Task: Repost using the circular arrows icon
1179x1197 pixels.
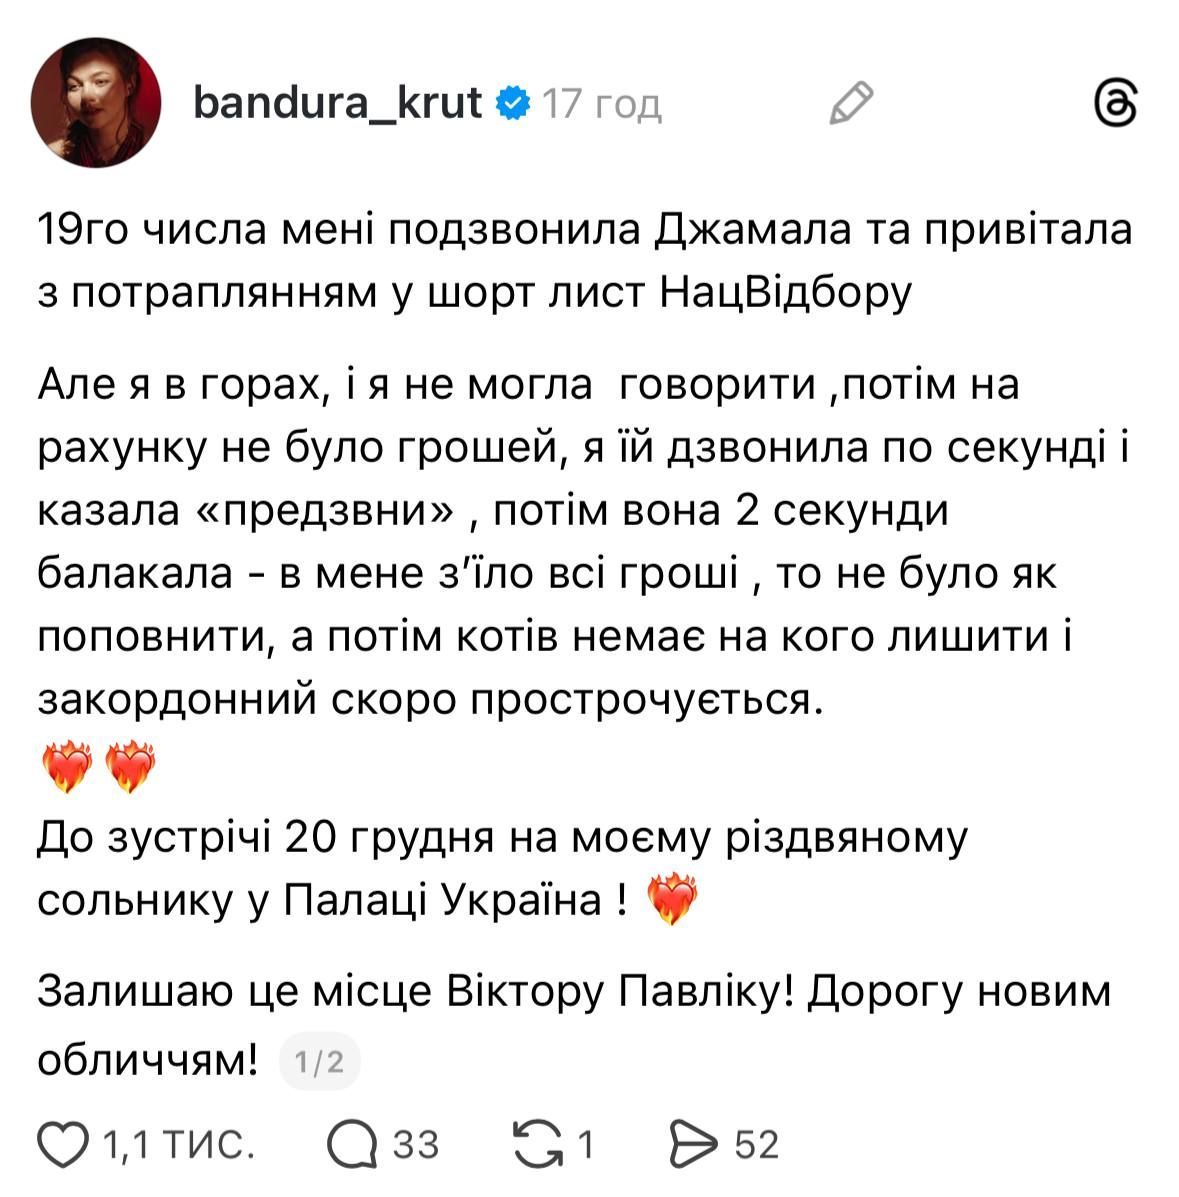Action: (x=536, y=1144)
